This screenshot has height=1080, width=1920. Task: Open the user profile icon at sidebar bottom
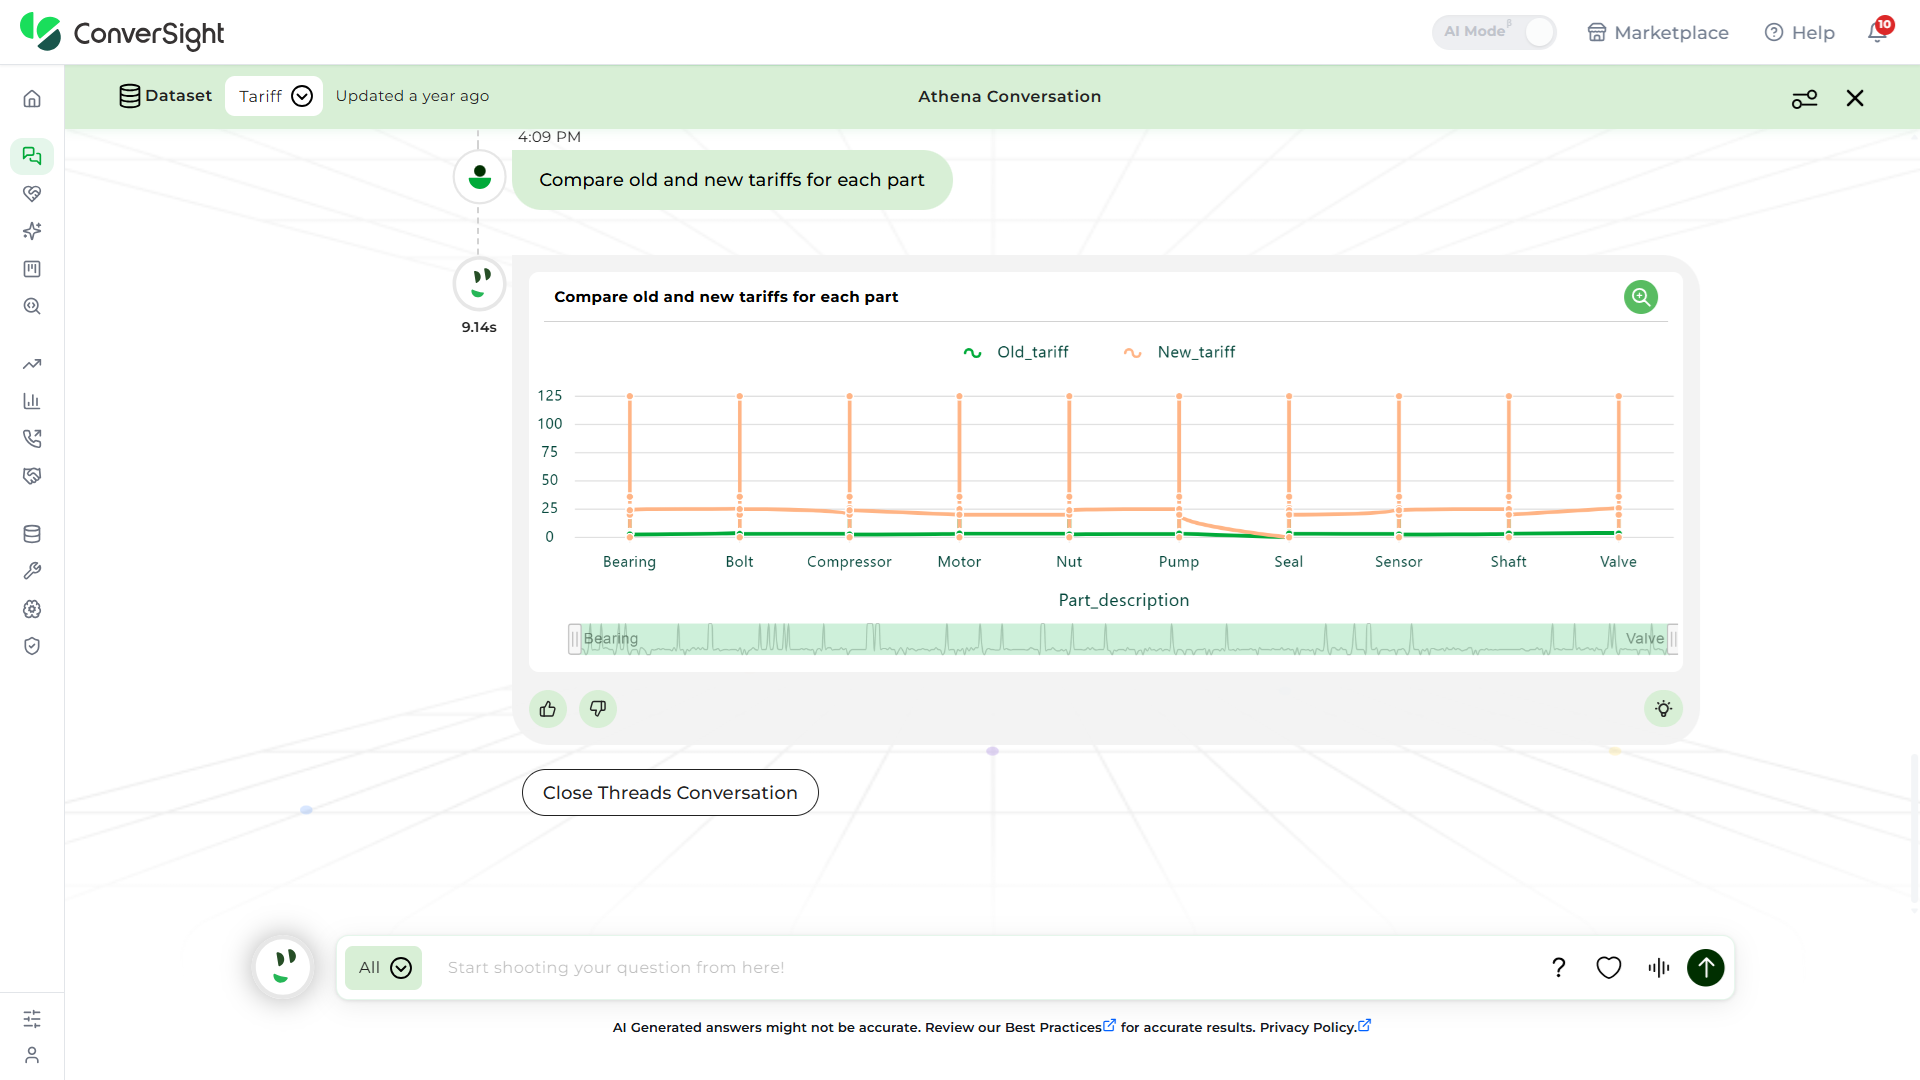(32, 1055)
